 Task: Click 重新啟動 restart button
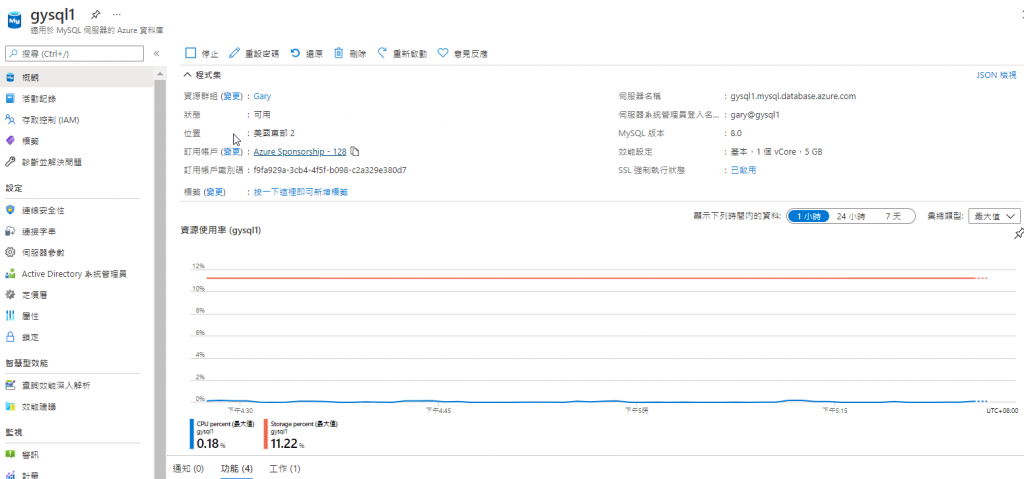point(402,54)
